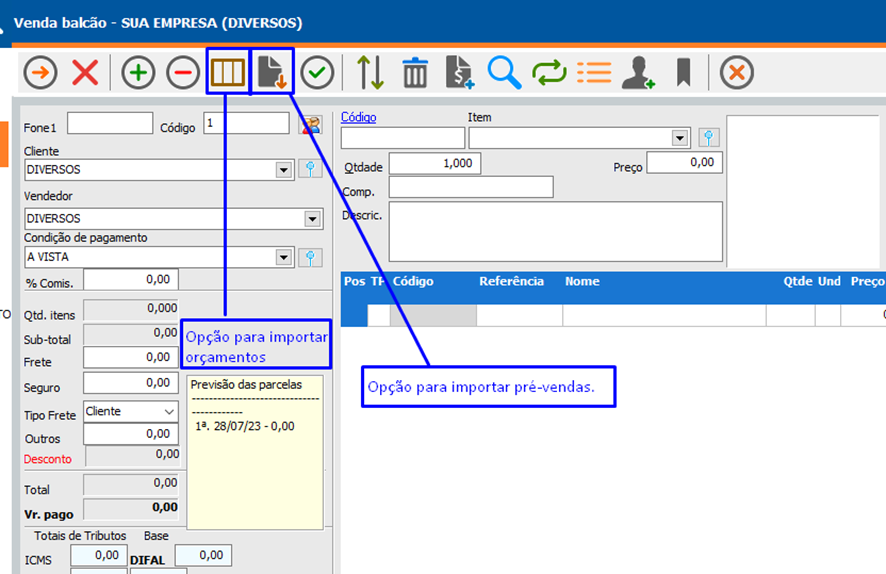Open the Condição de pagamento dropdown
This screenshot has height=574, width=886.
click(283, 258)
